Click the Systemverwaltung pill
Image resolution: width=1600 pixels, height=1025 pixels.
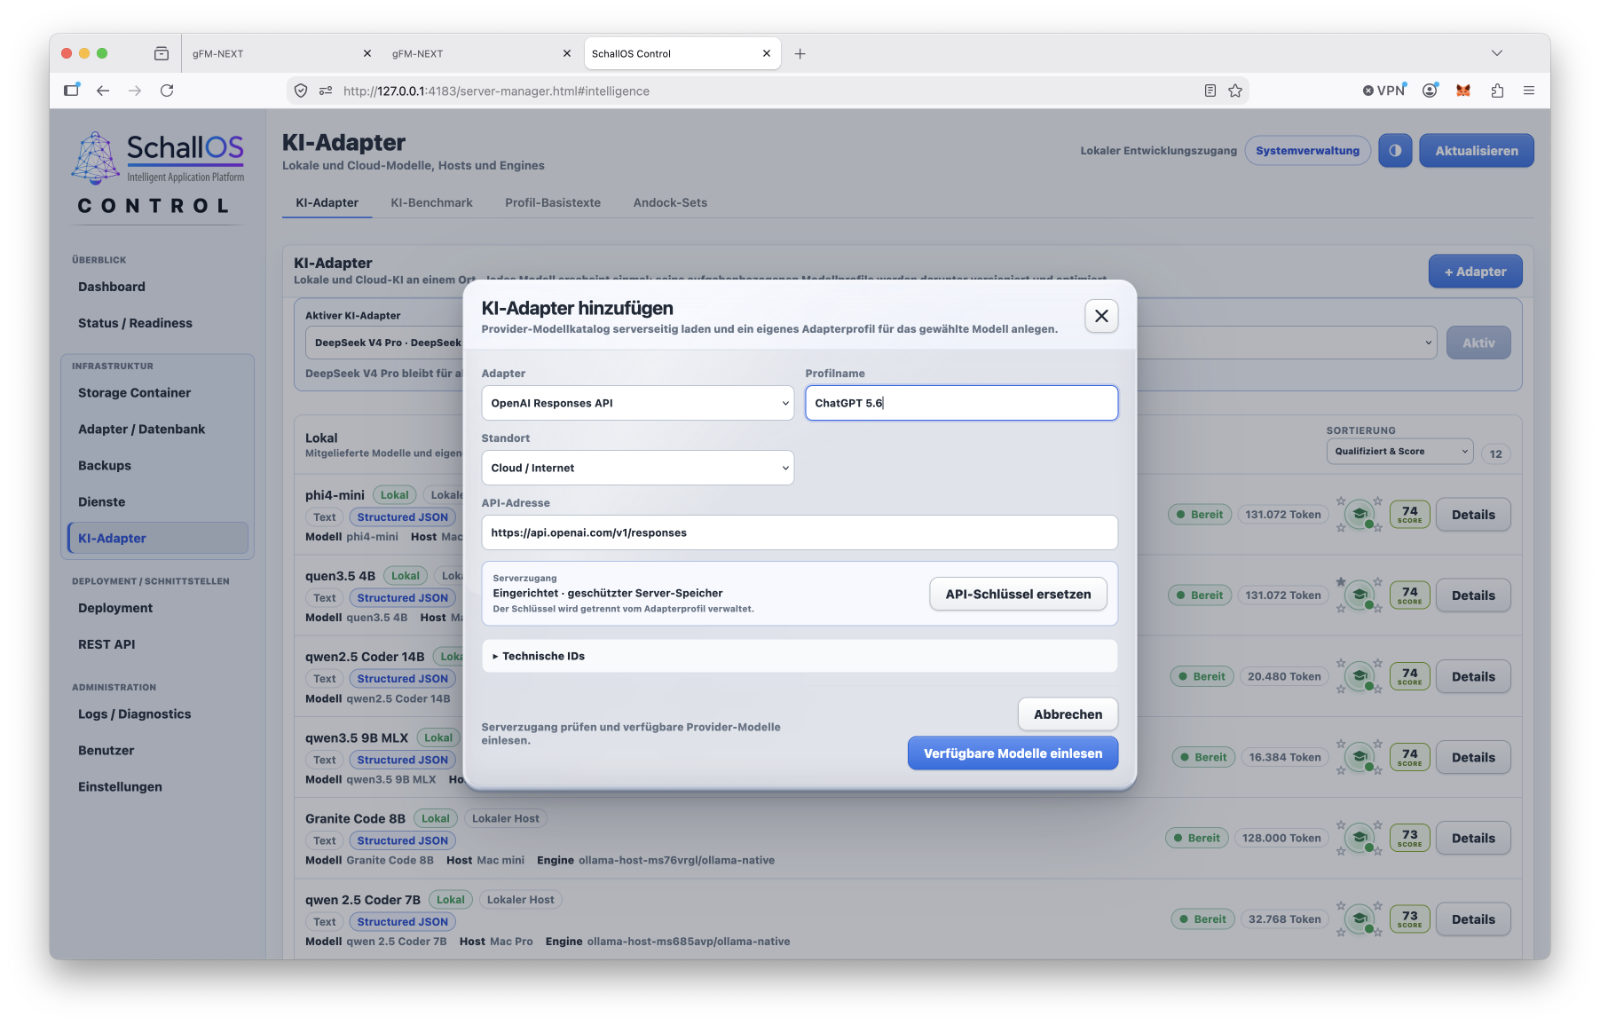(1307, 151)
